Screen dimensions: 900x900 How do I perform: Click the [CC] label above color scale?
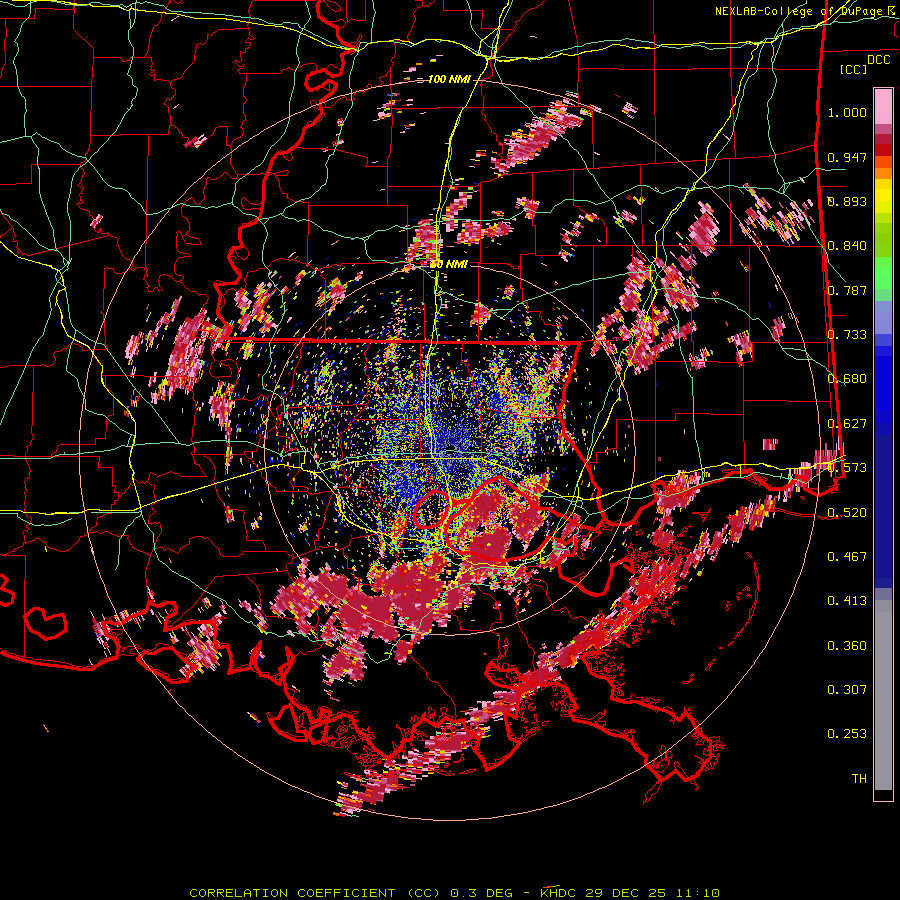point(853,69)
